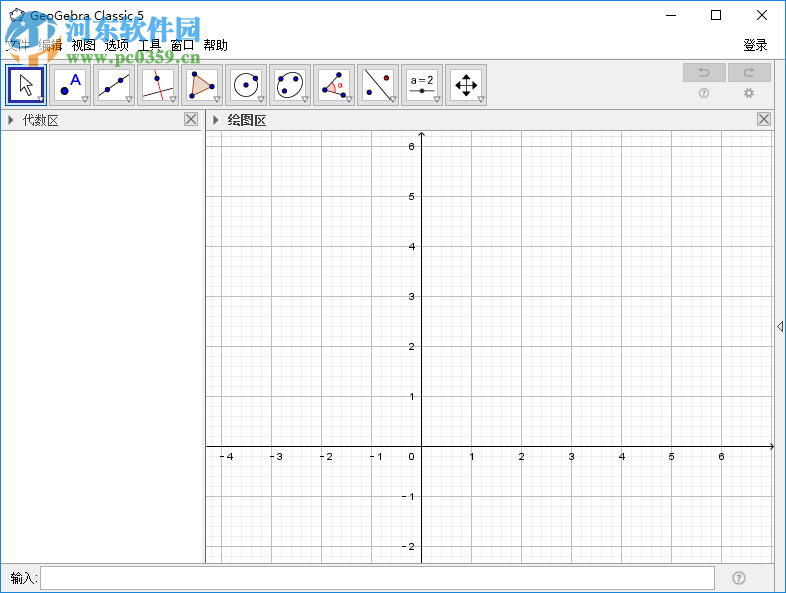This screenshot has height=593, width=786.
Task: Click the x-axis label -4
Action: [227, 457]
